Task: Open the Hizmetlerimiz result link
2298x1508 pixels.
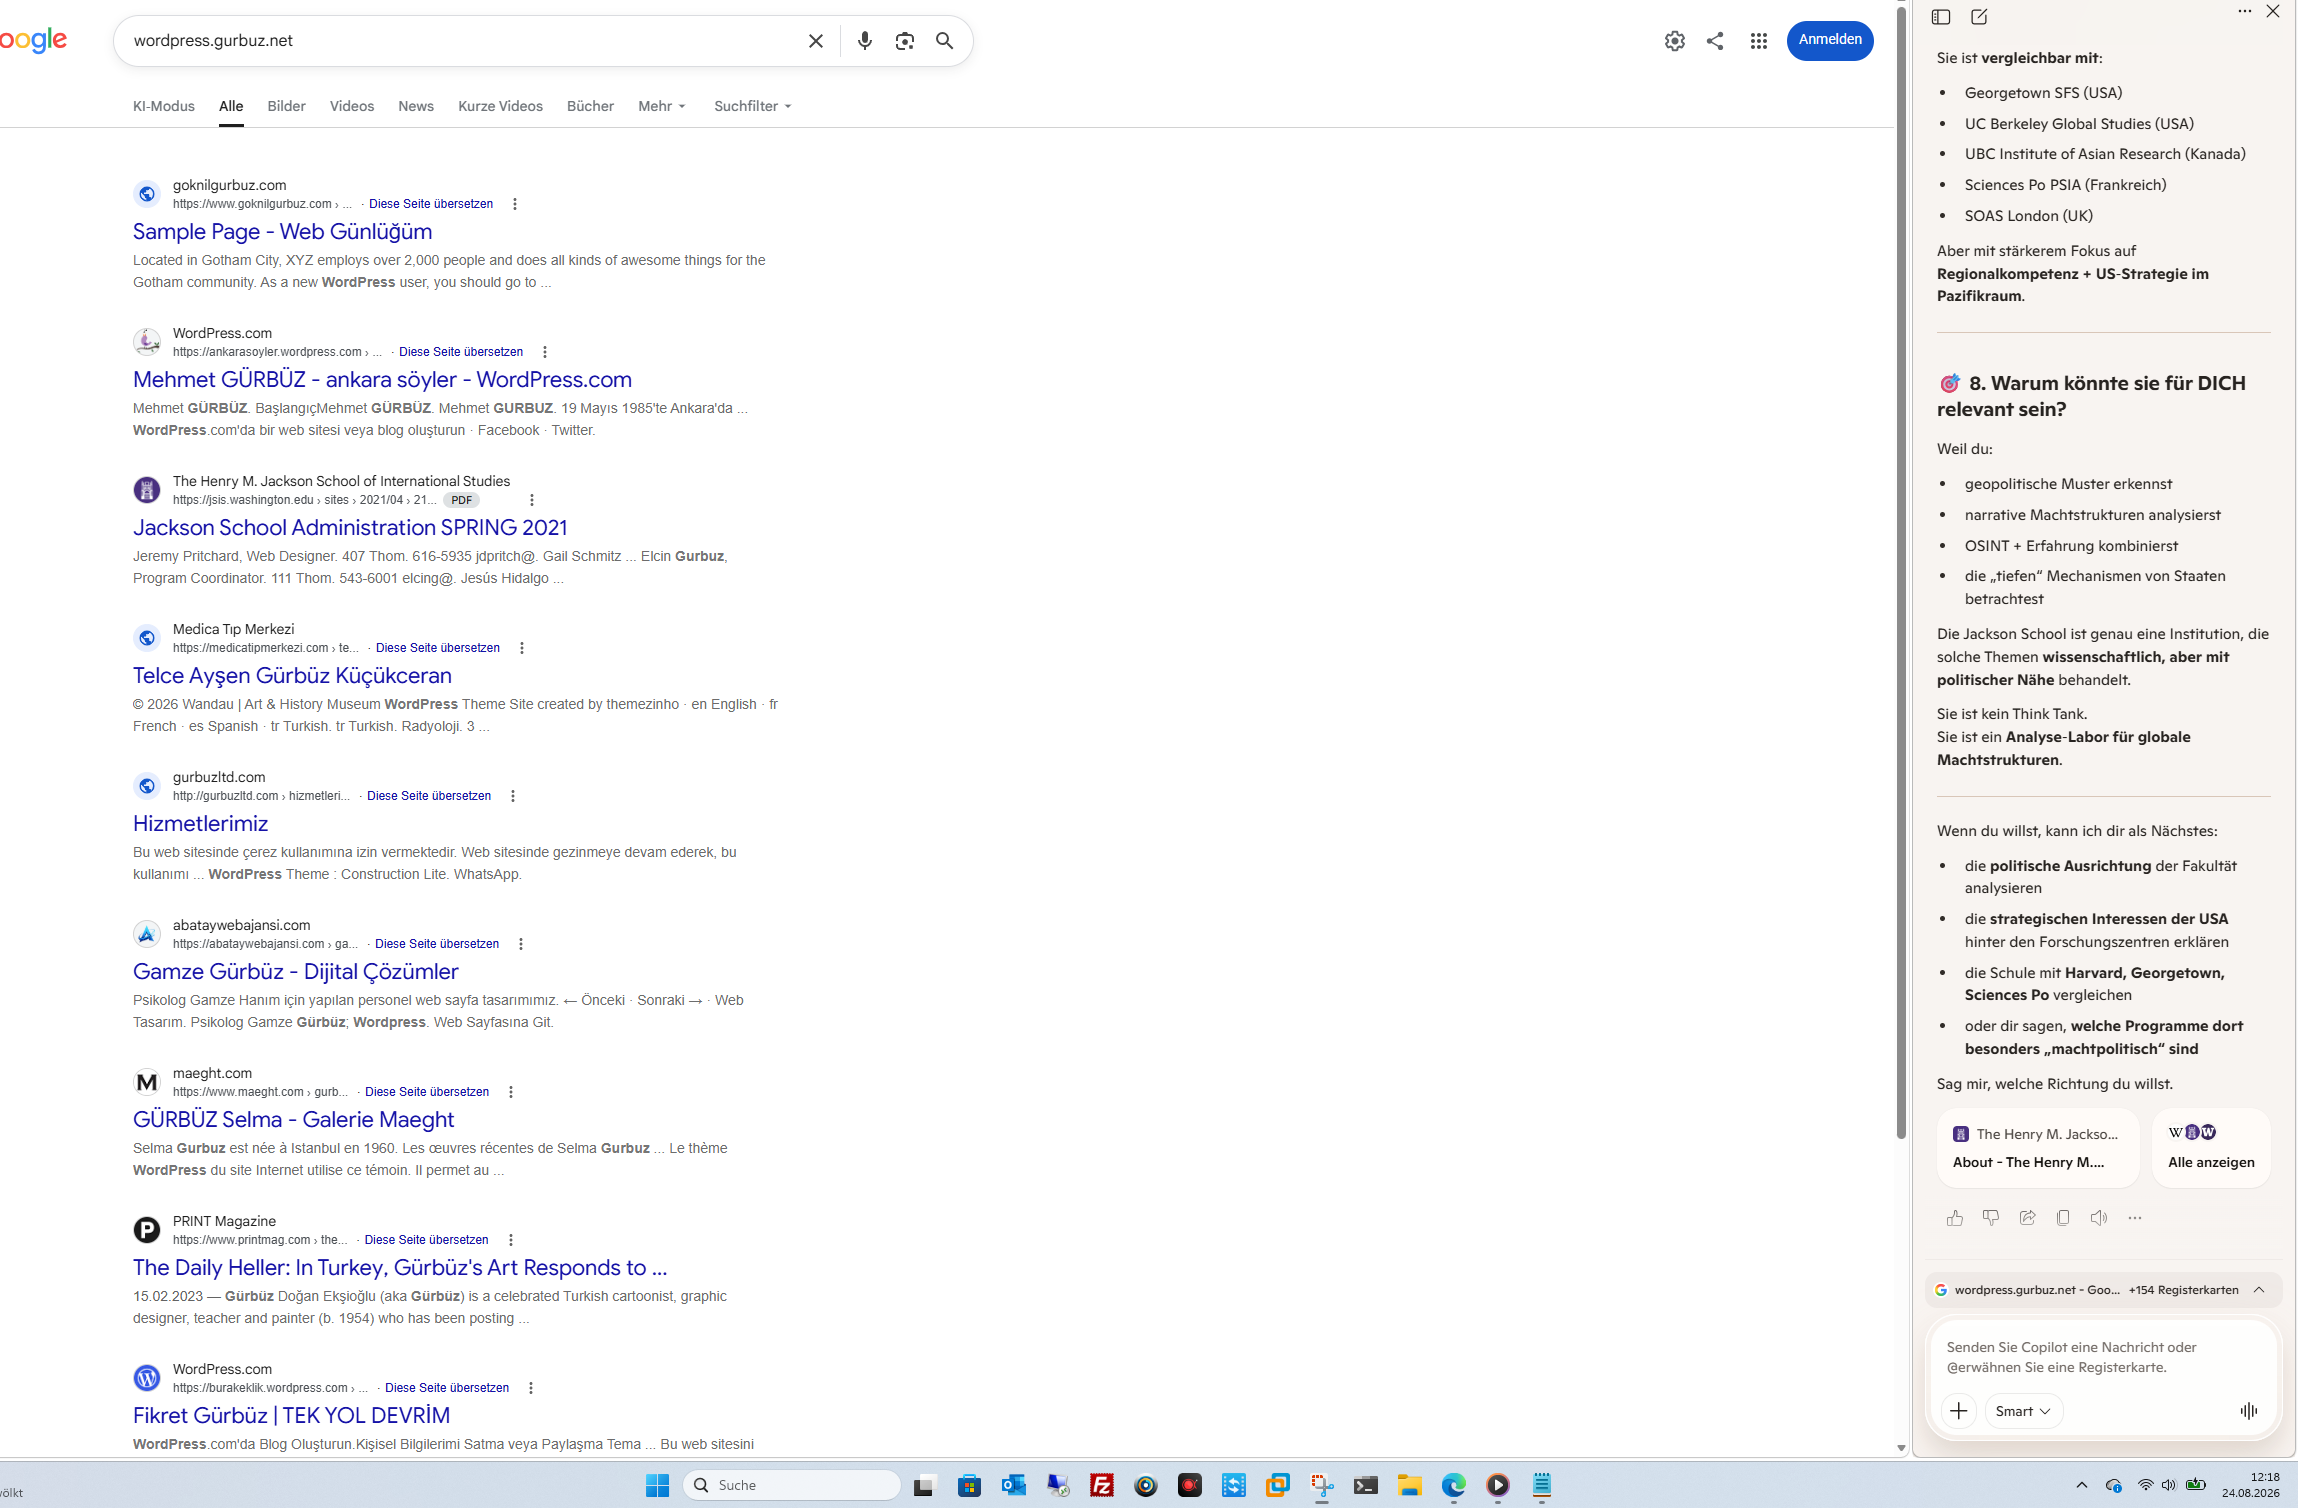Action: pos(200,824)
